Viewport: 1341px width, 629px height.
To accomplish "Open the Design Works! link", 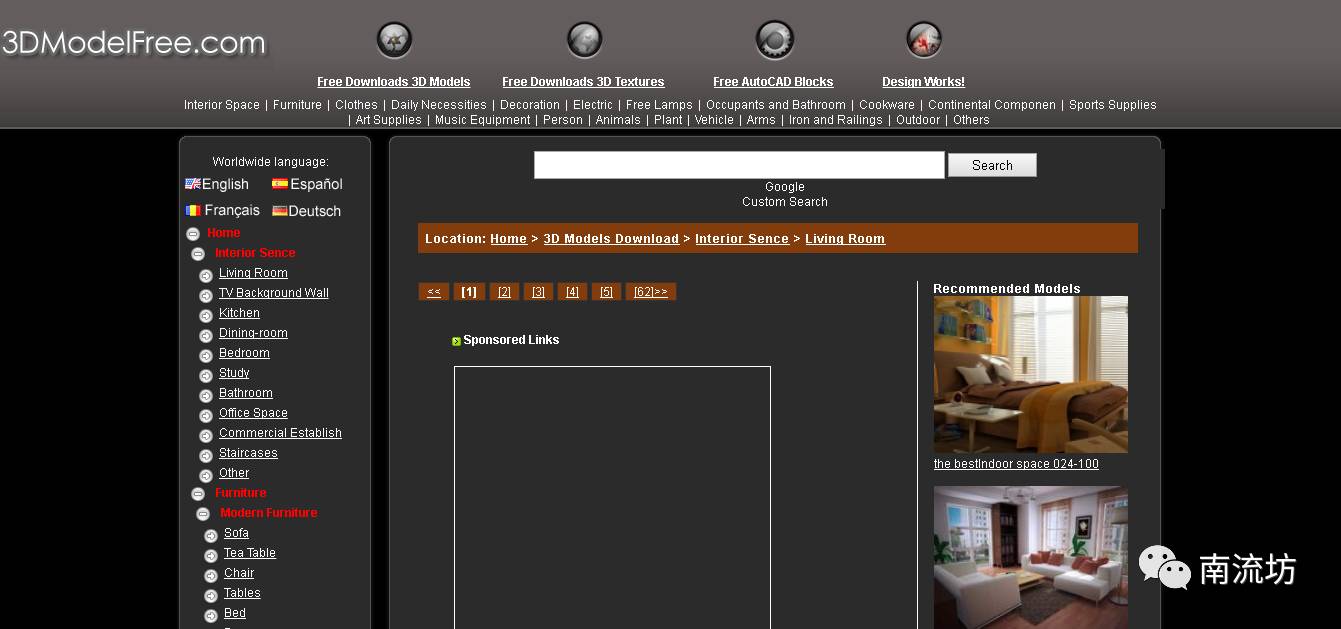I will point(923,82).
